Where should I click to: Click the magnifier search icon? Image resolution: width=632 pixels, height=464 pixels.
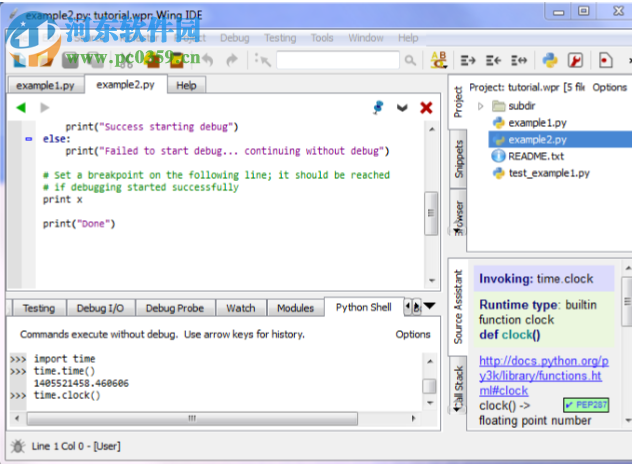click(410, 60)
